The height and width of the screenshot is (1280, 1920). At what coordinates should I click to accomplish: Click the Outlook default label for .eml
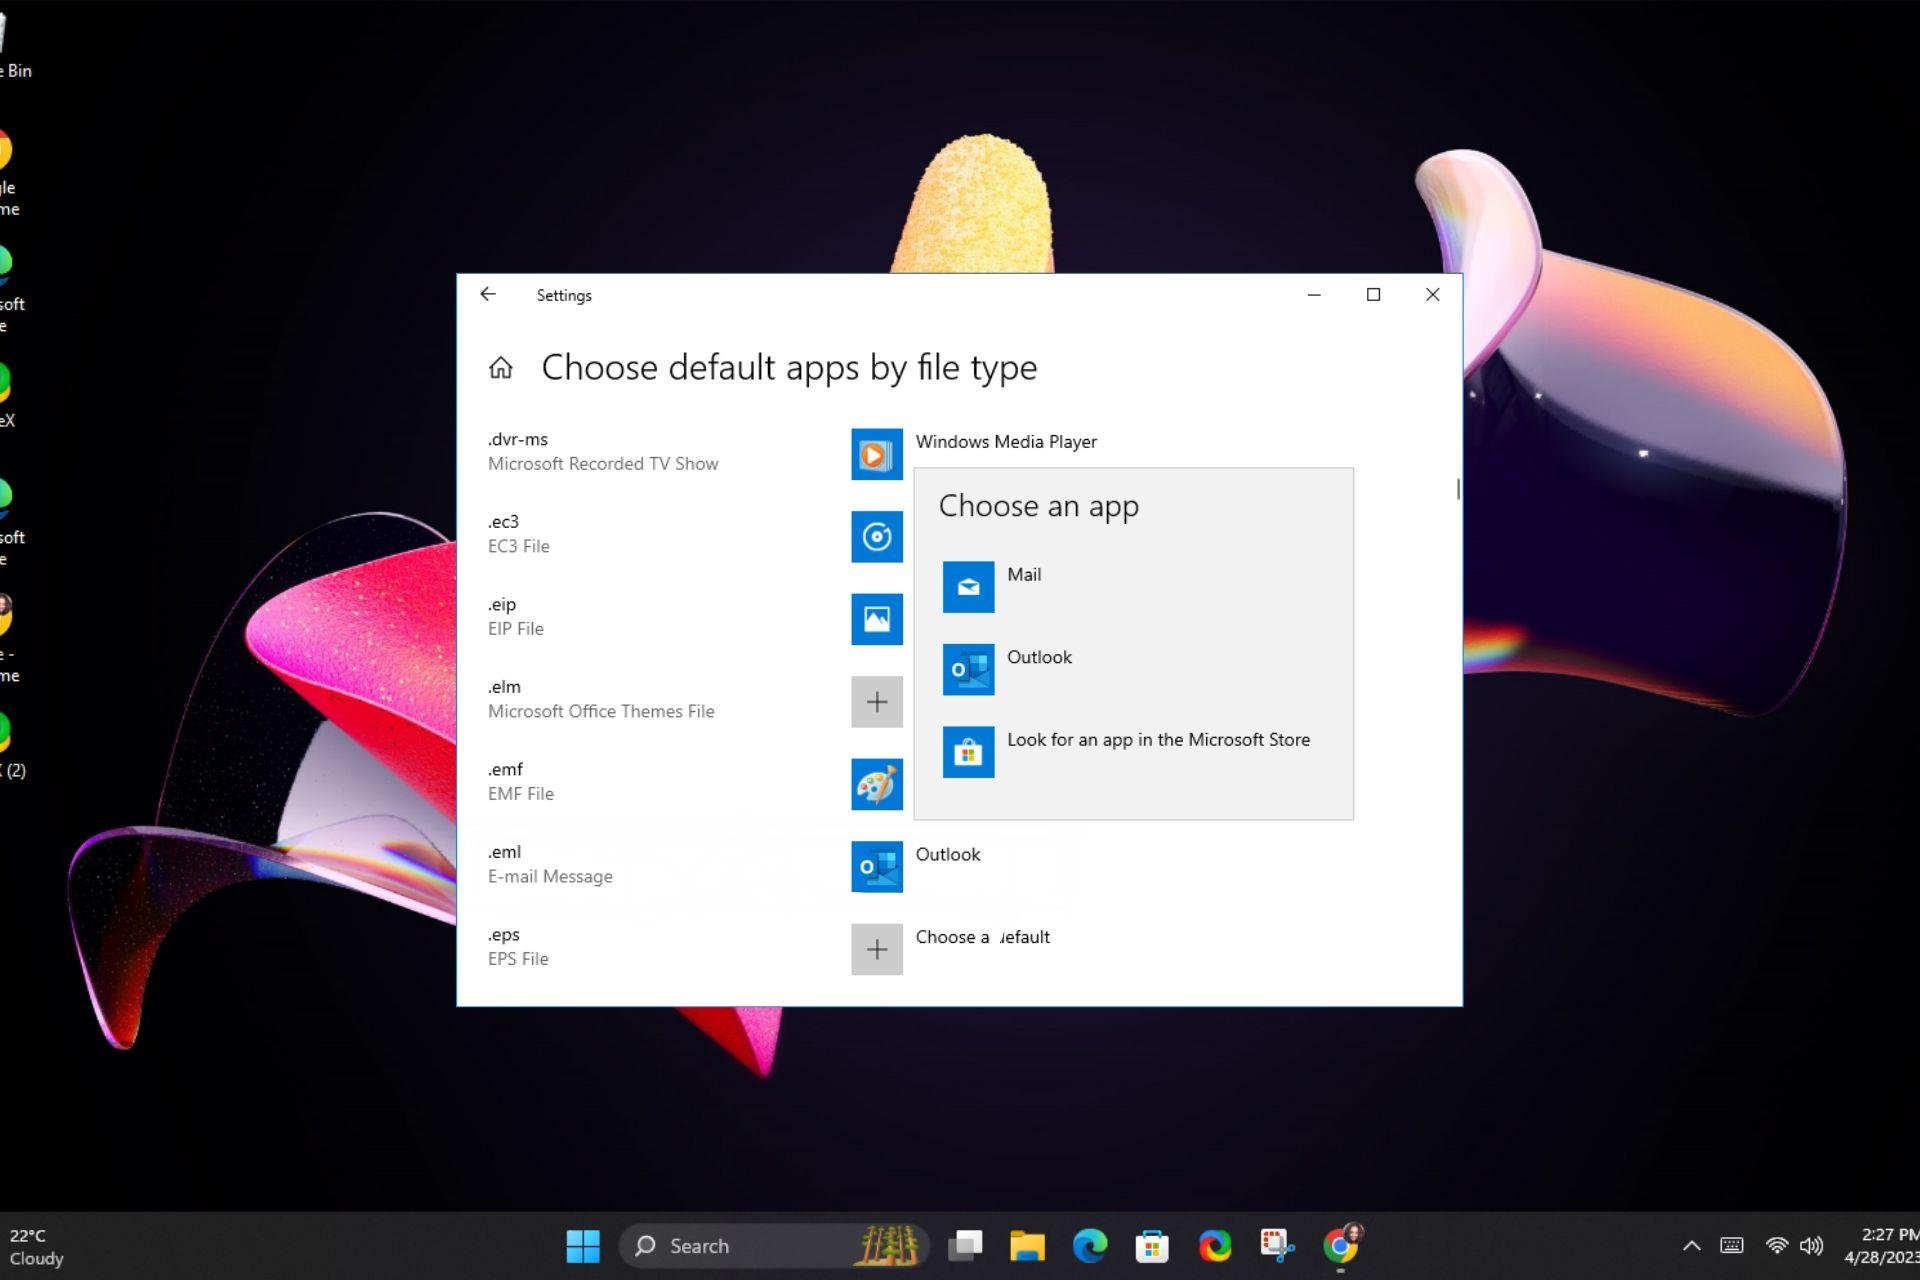coord(947,854)
